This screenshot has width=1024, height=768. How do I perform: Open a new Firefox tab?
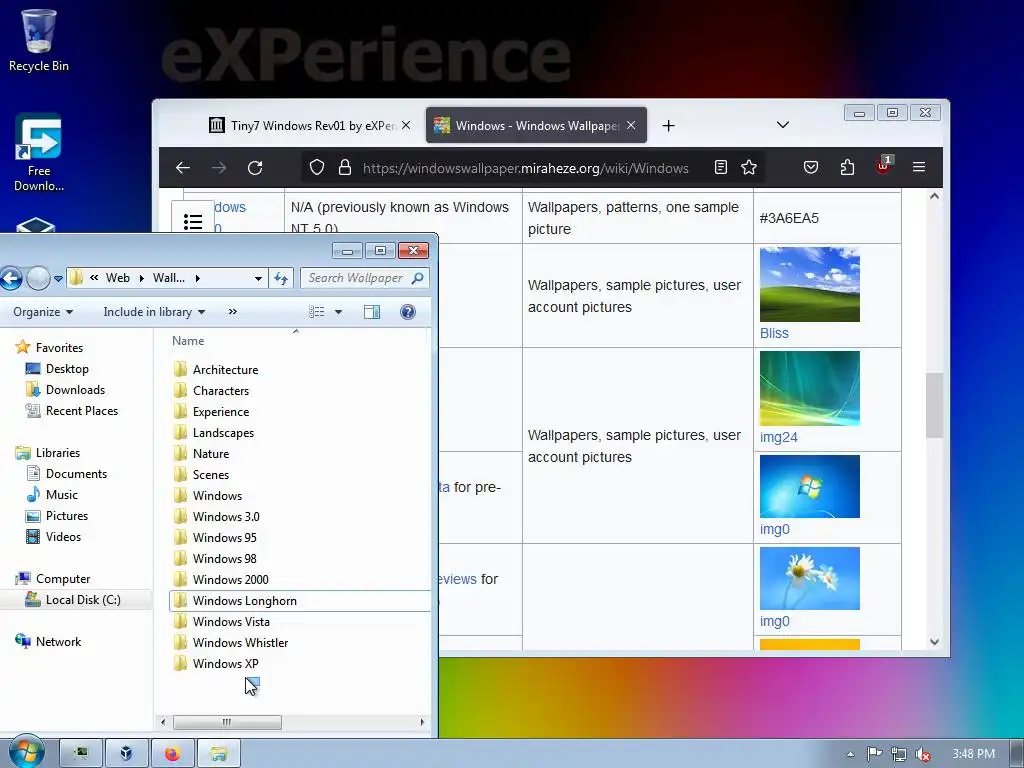point(668,125)
